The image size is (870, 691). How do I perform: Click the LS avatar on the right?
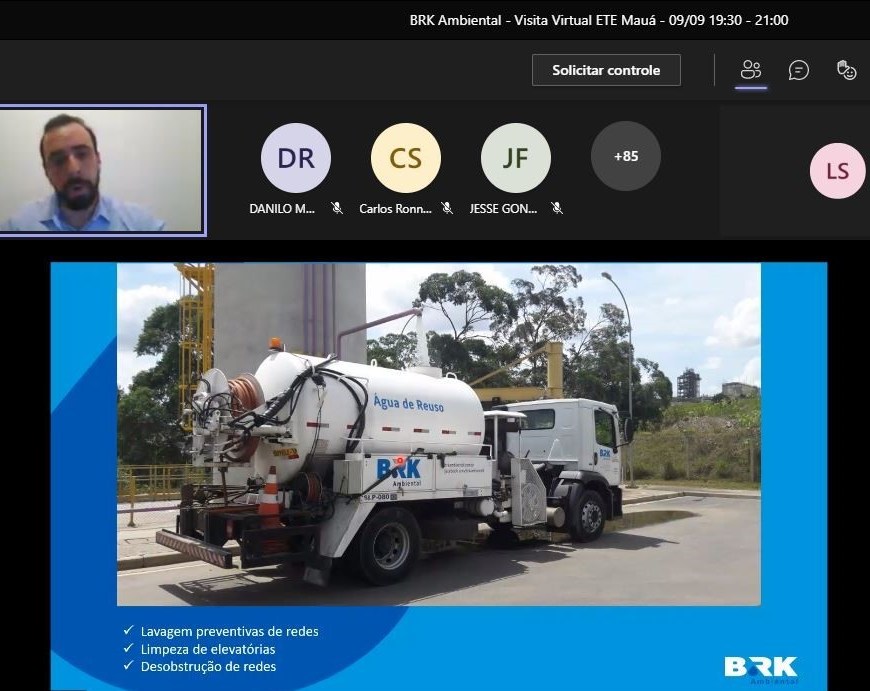[837, 171]
